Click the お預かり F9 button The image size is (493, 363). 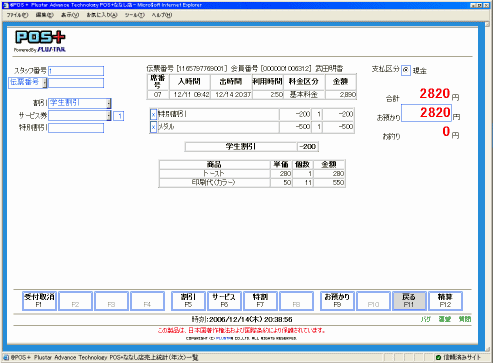coord(337,301)
